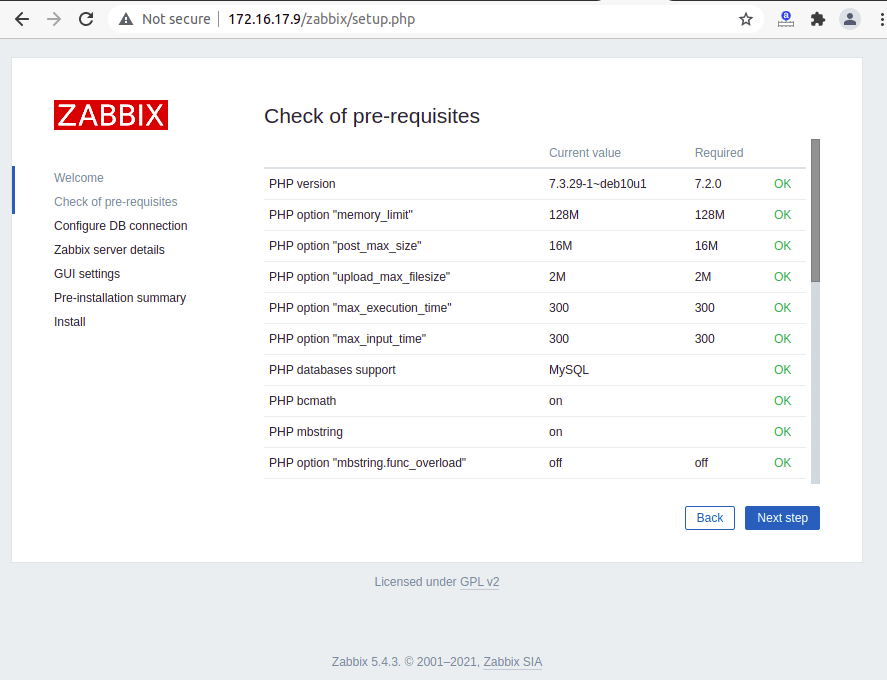Image resolution: width=887 pixels, height=680 pixels.
Task: Click the PHP version row label
Action: coord(302,184)
